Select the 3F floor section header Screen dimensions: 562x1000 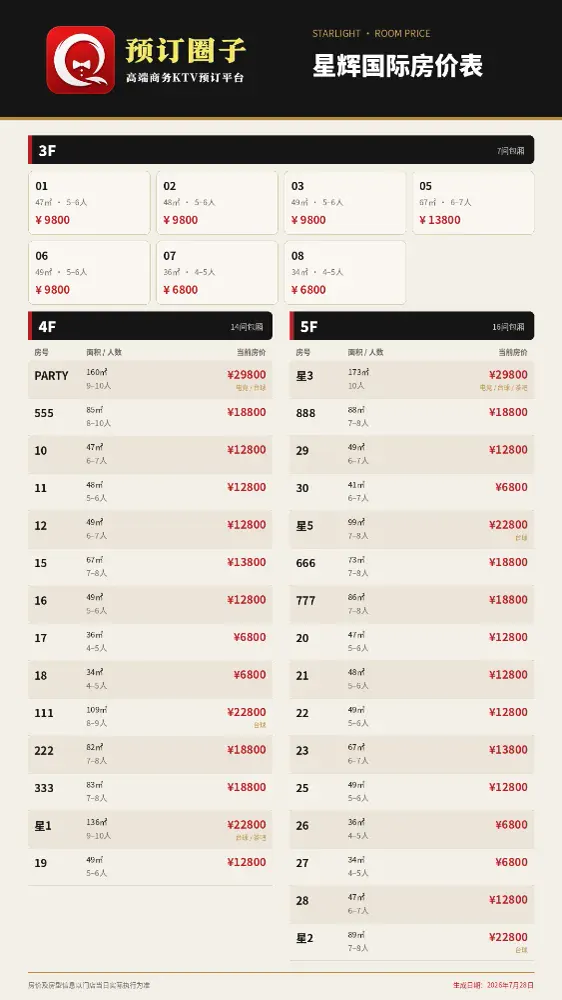pyautogui.click(x=281, y=150)
